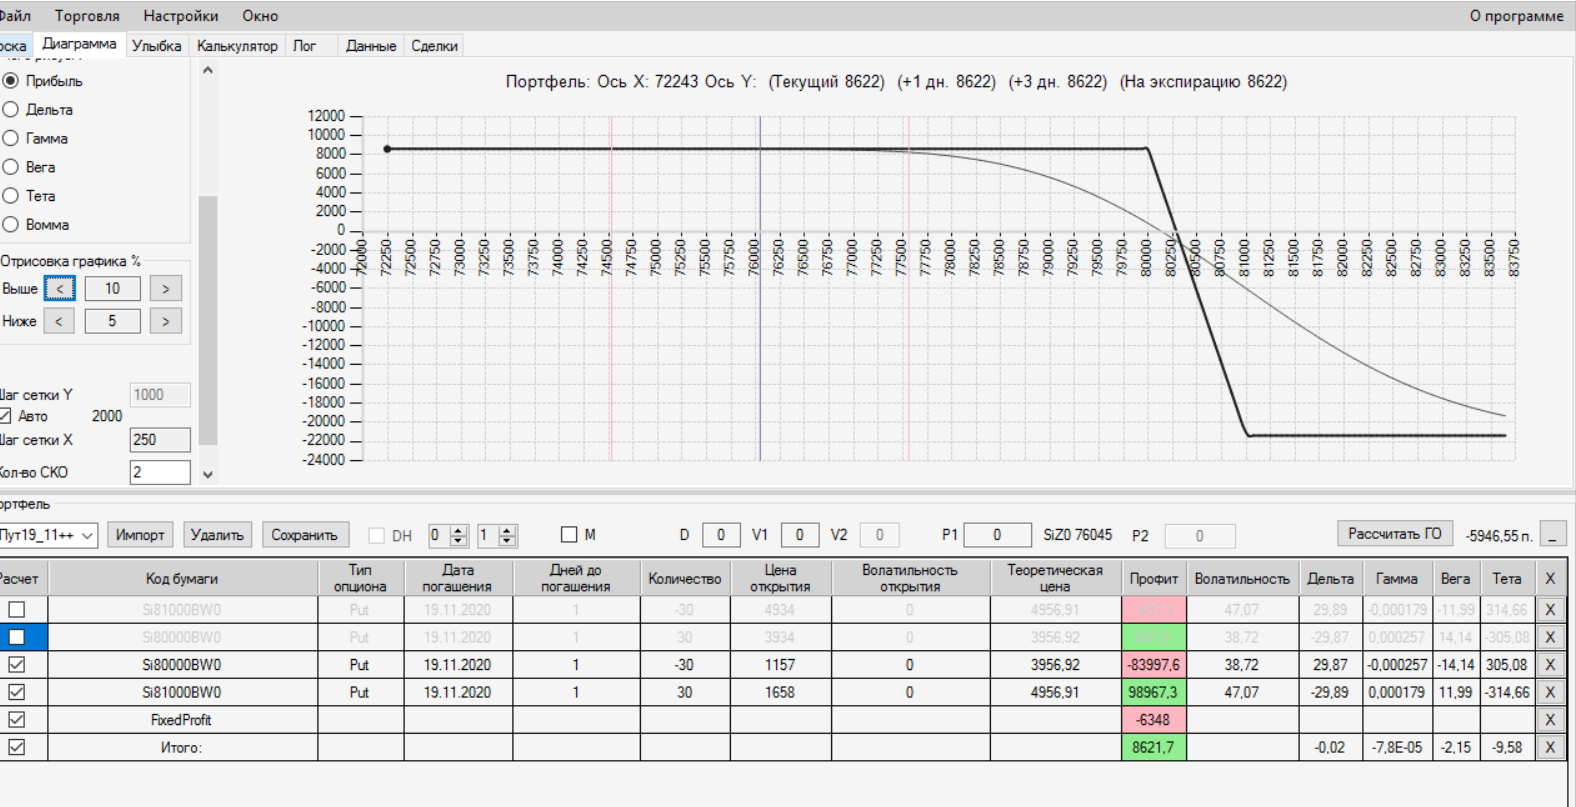This screenshot has width=1576, height=807.
Task: Check the greyed Si80000BW0 row priced 3934
Action: 17,637
